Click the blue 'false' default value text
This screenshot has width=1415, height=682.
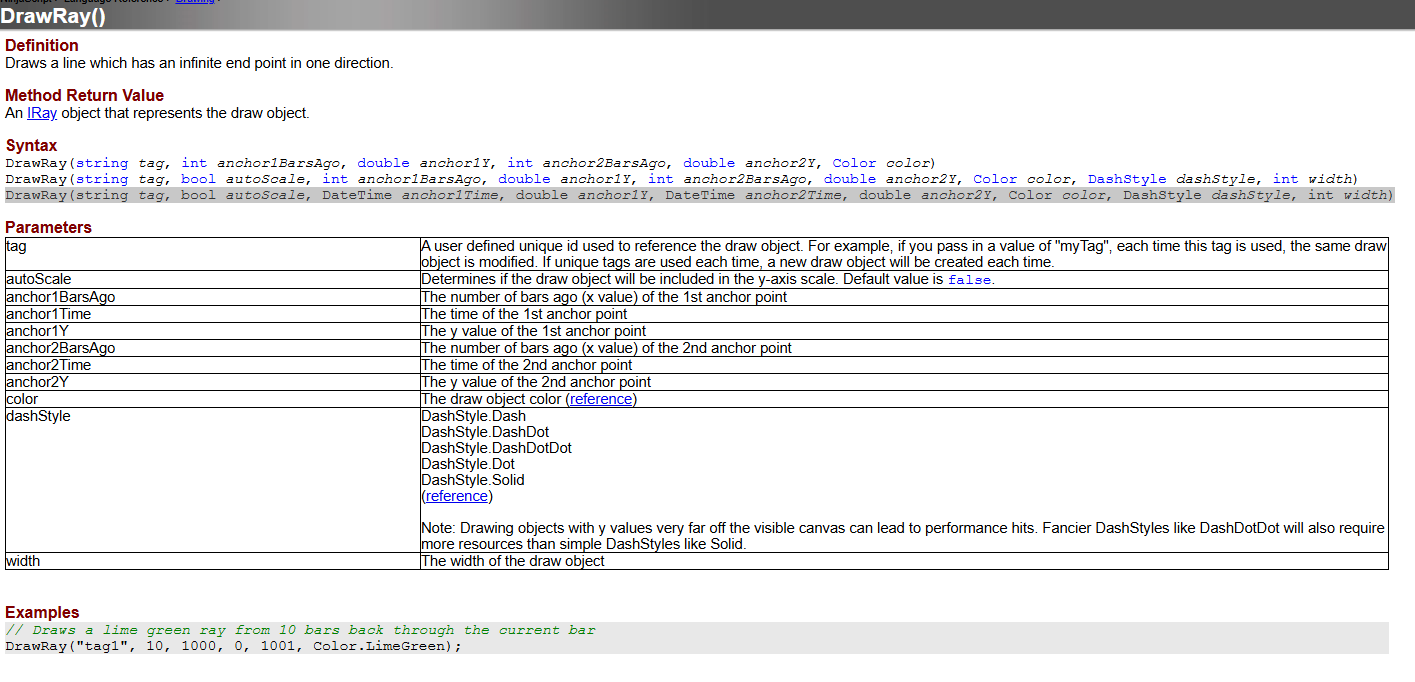pos(969,280)
